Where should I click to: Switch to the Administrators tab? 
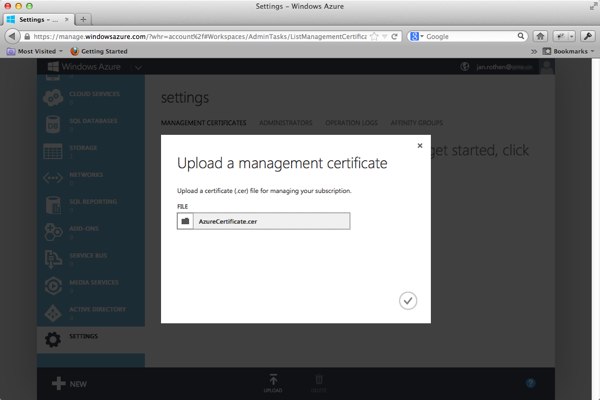285,122
